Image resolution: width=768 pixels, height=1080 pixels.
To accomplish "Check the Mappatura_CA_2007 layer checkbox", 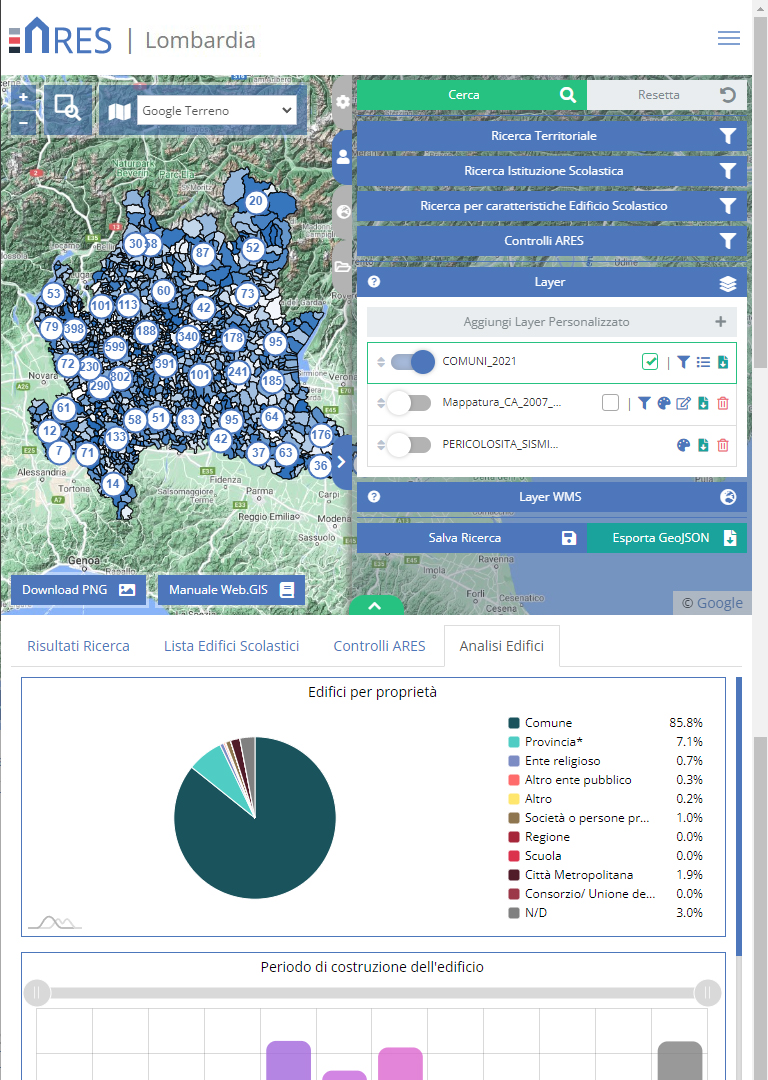I will pos(610,403).
